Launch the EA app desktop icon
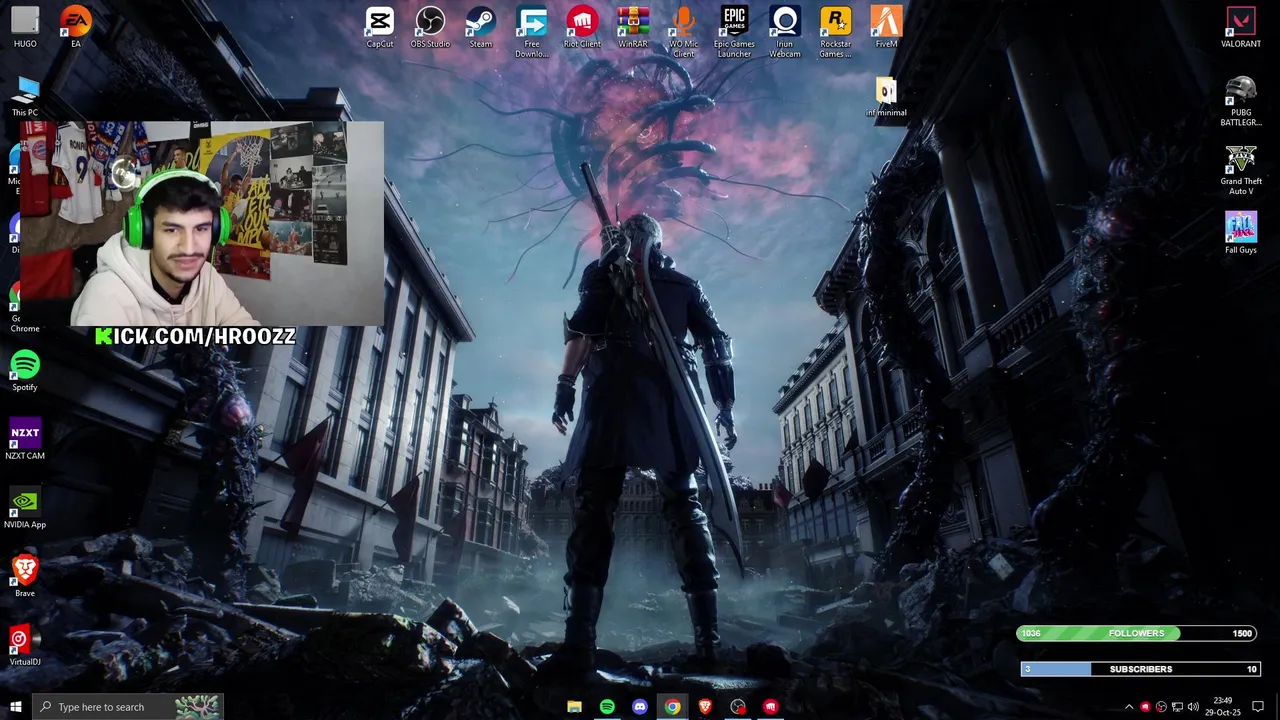Image resolution: width=1280 pixels, height=720 pixels. (75, 27)
